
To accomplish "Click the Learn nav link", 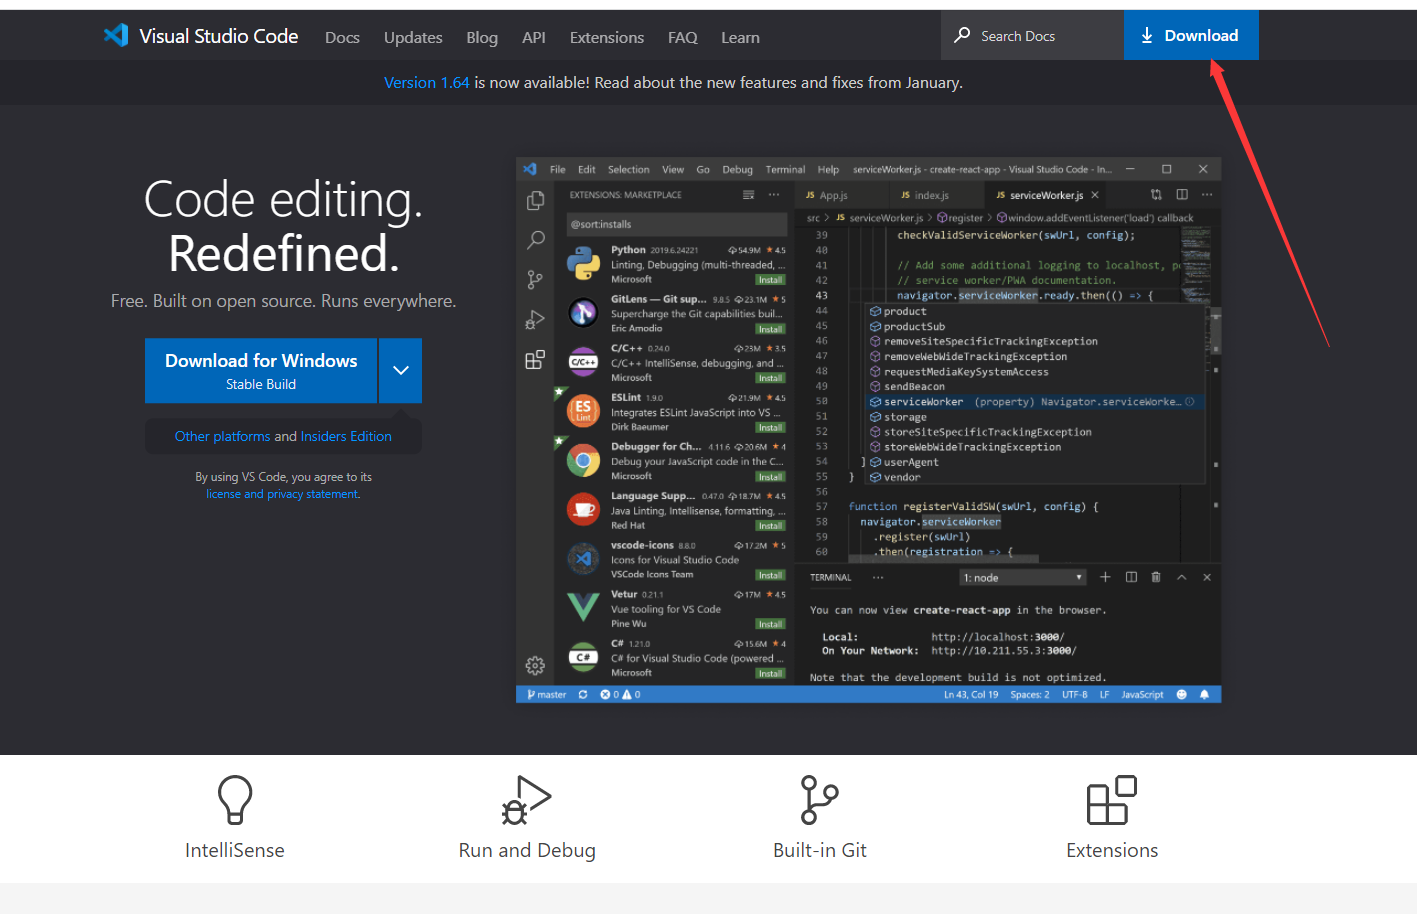I will pos(740,37).
